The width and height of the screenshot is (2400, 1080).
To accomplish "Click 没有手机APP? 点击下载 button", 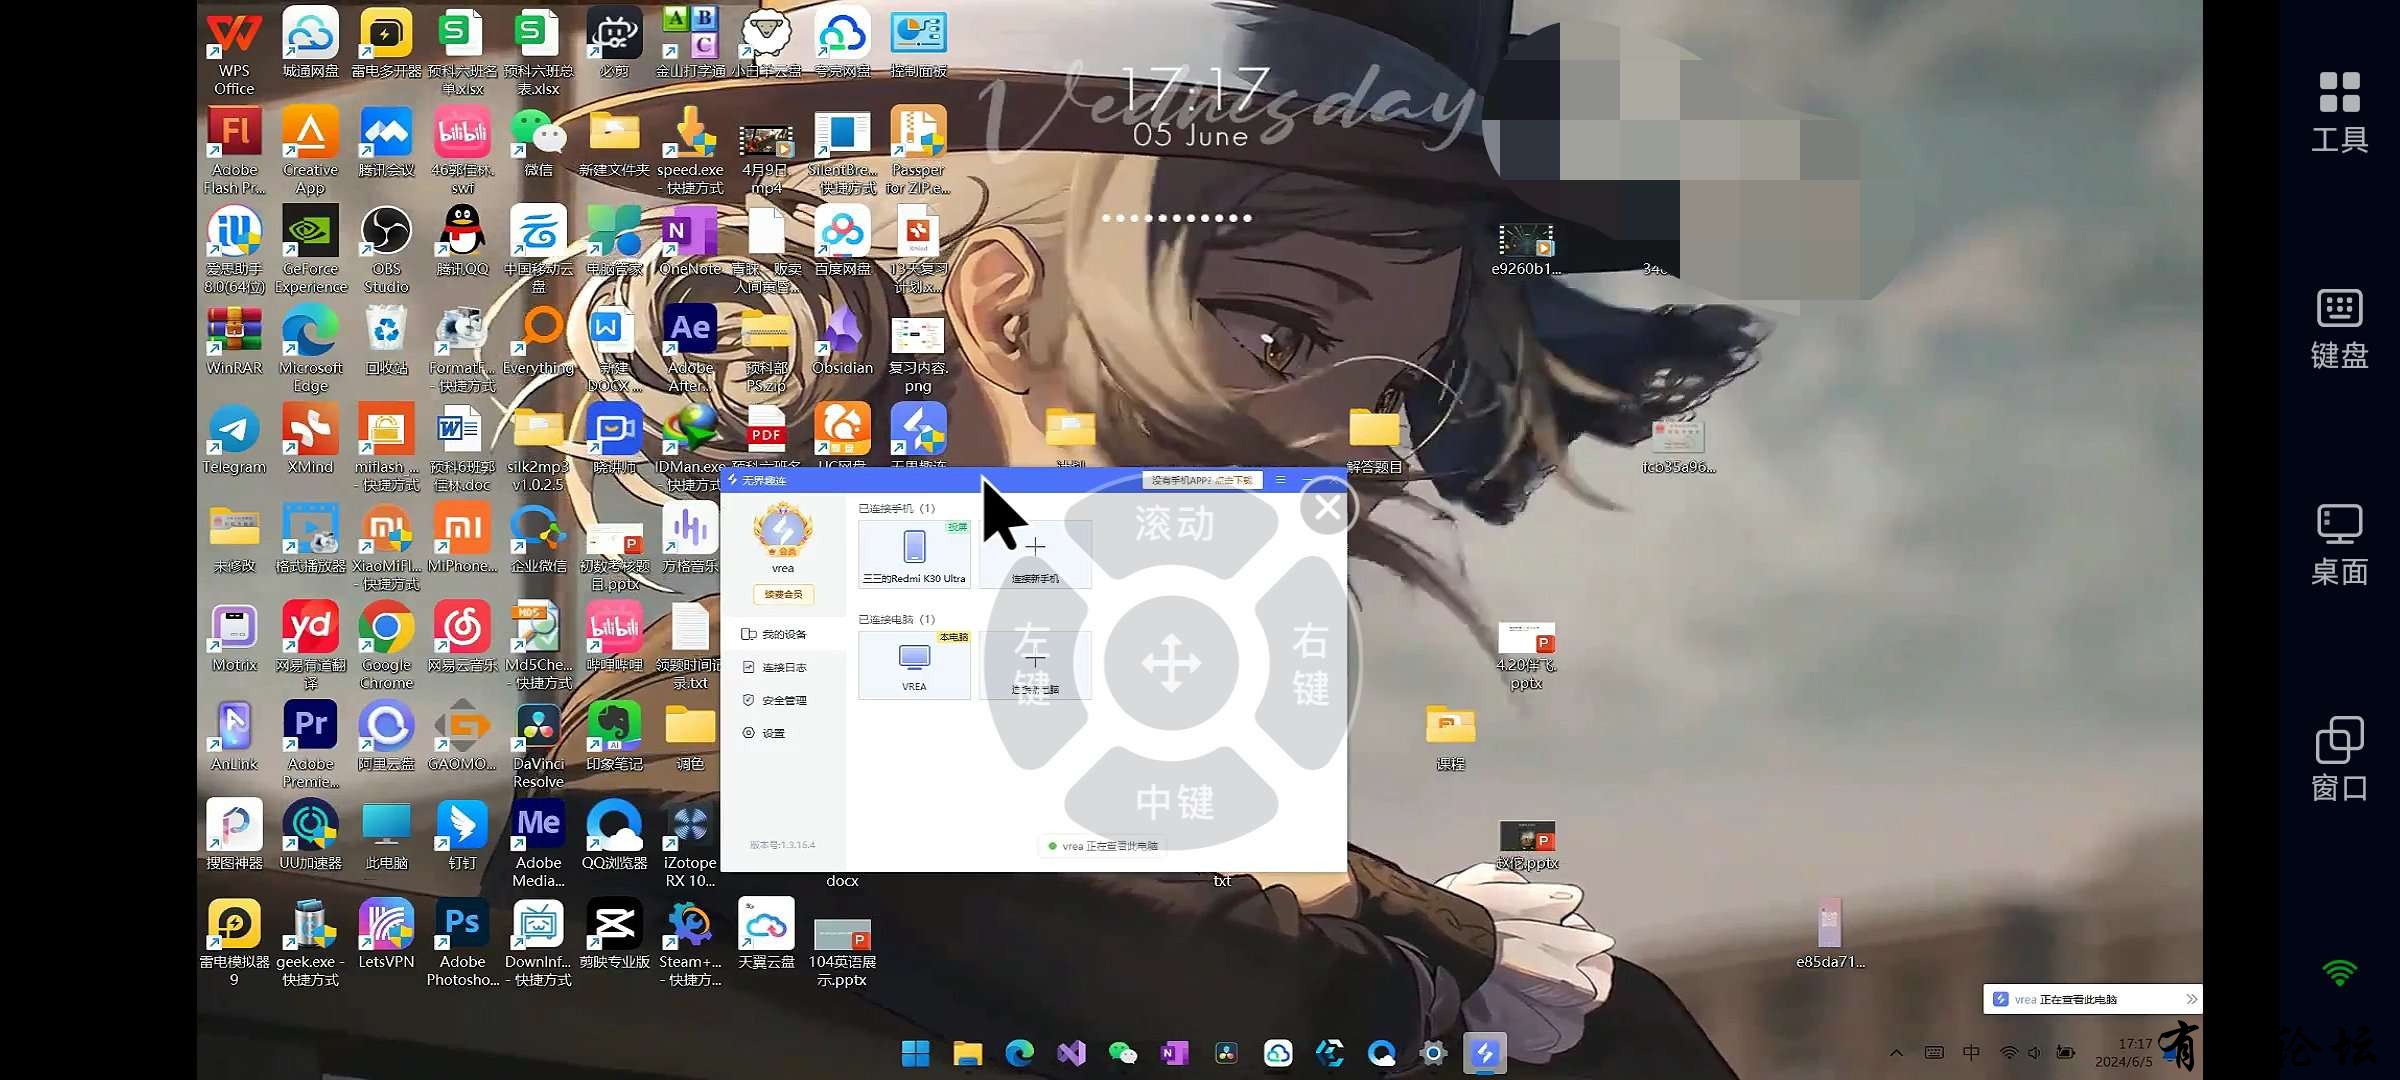I will (1201, 480).
